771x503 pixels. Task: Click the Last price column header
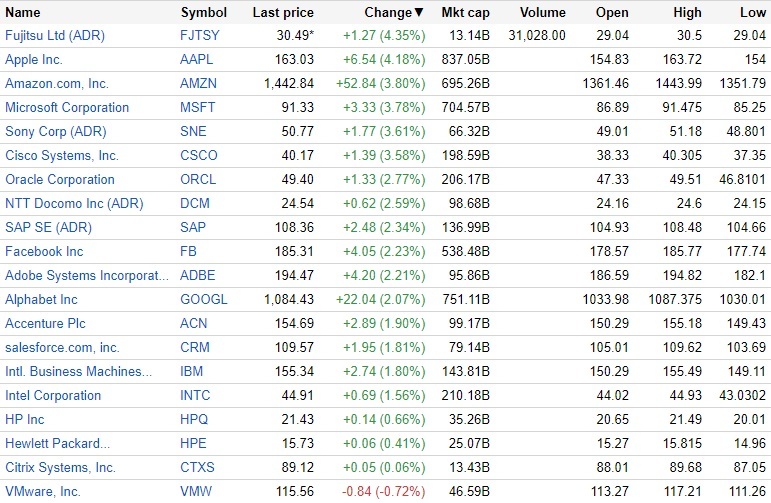pyautogui.click(x=283, y=13)
